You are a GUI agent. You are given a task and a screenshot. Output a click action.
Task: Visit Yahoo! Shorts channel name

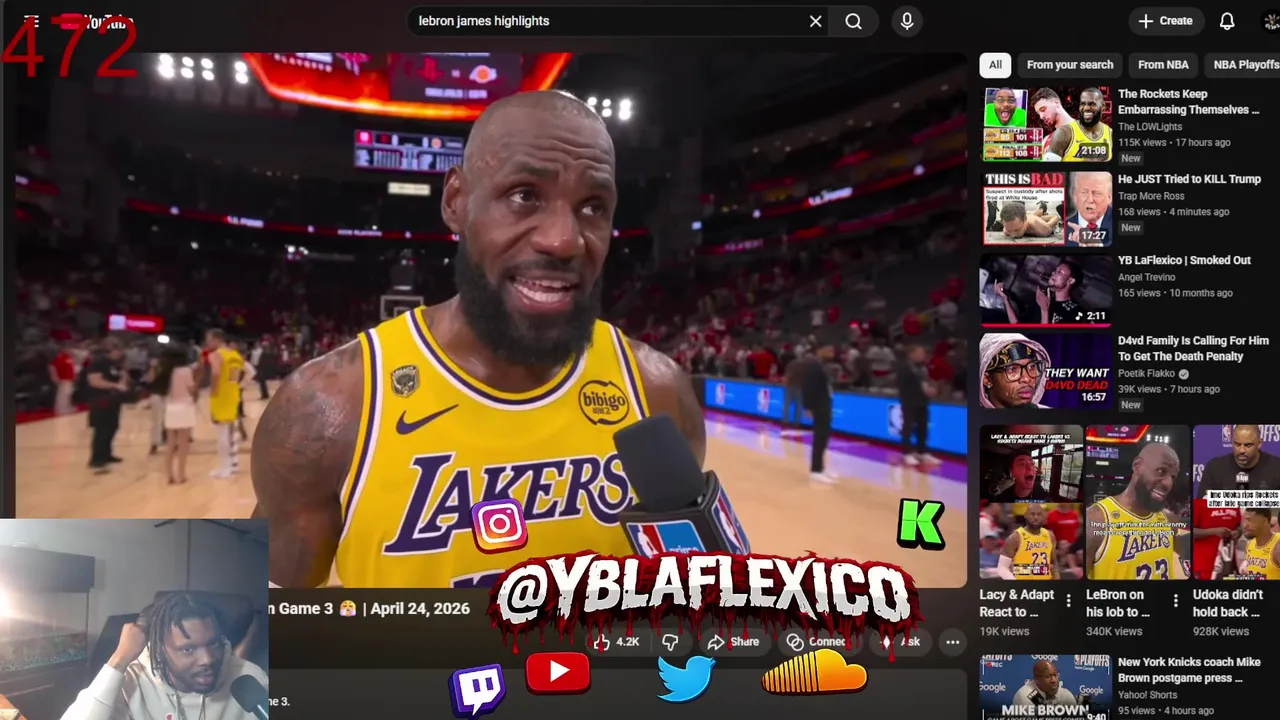pos(1150,695)
